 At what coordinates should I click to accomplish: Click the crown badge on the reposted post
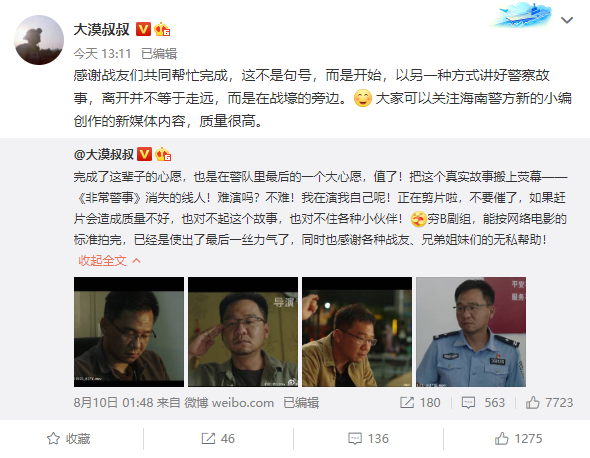click(163, 154)
